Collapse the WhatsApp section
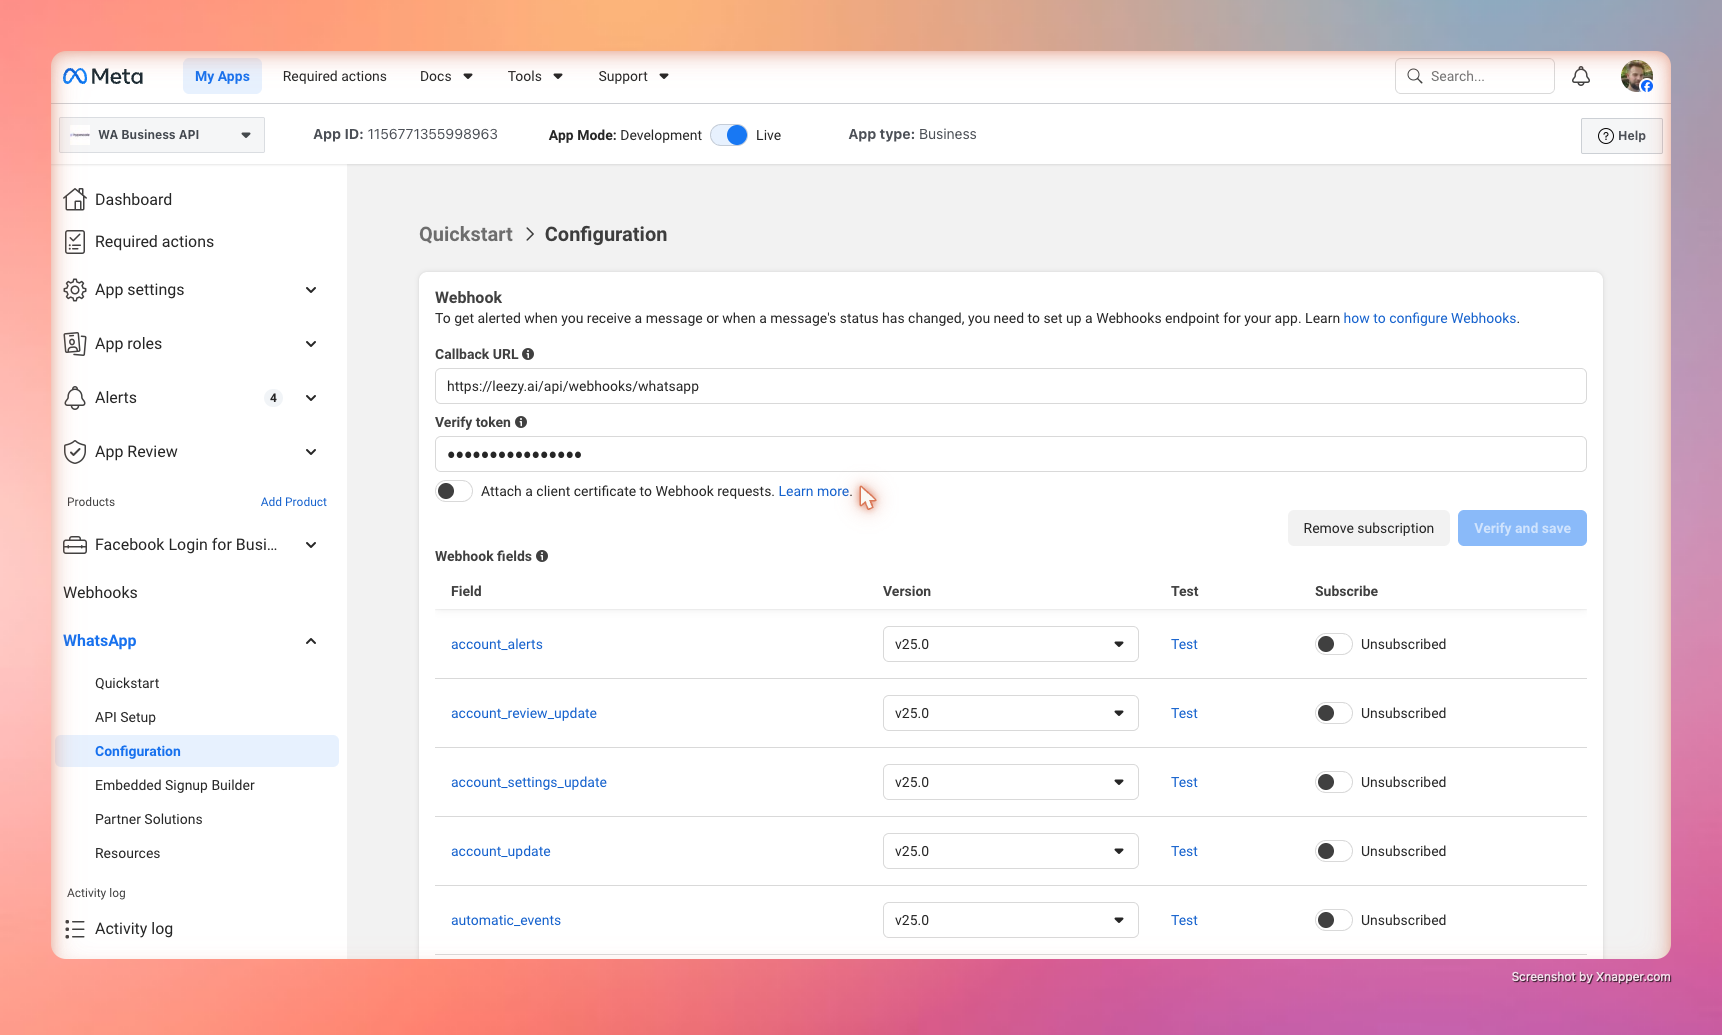The height and width of the screenshot is (1035, 1722). 311,641
